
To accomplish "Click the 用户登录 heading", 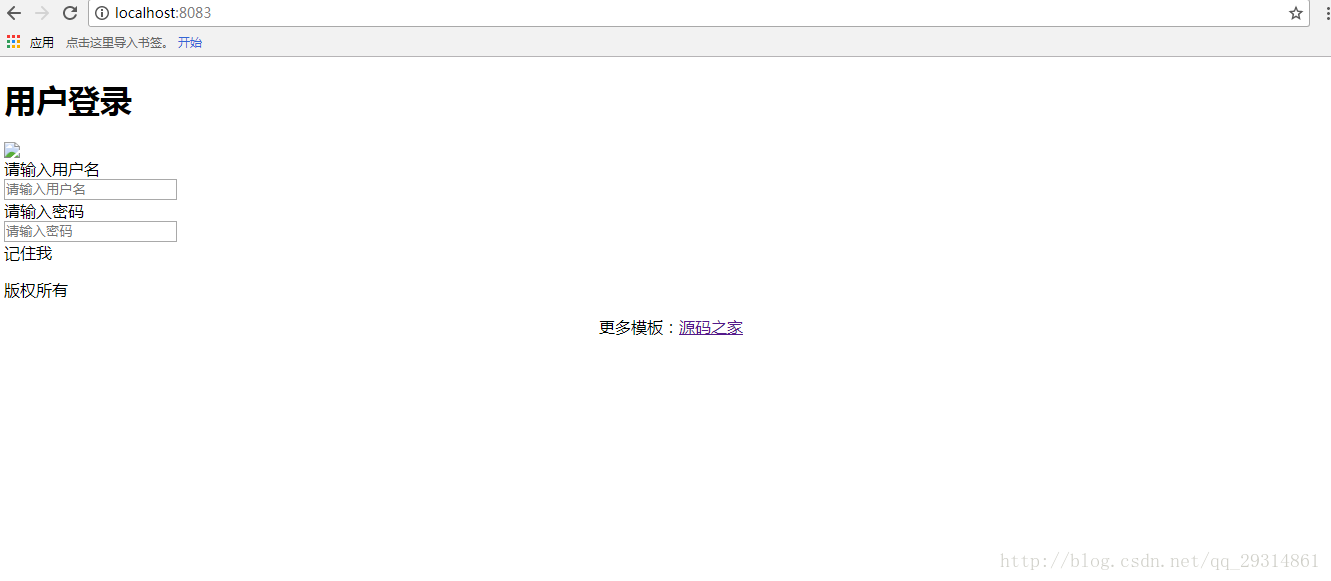I will pos(68,102).
